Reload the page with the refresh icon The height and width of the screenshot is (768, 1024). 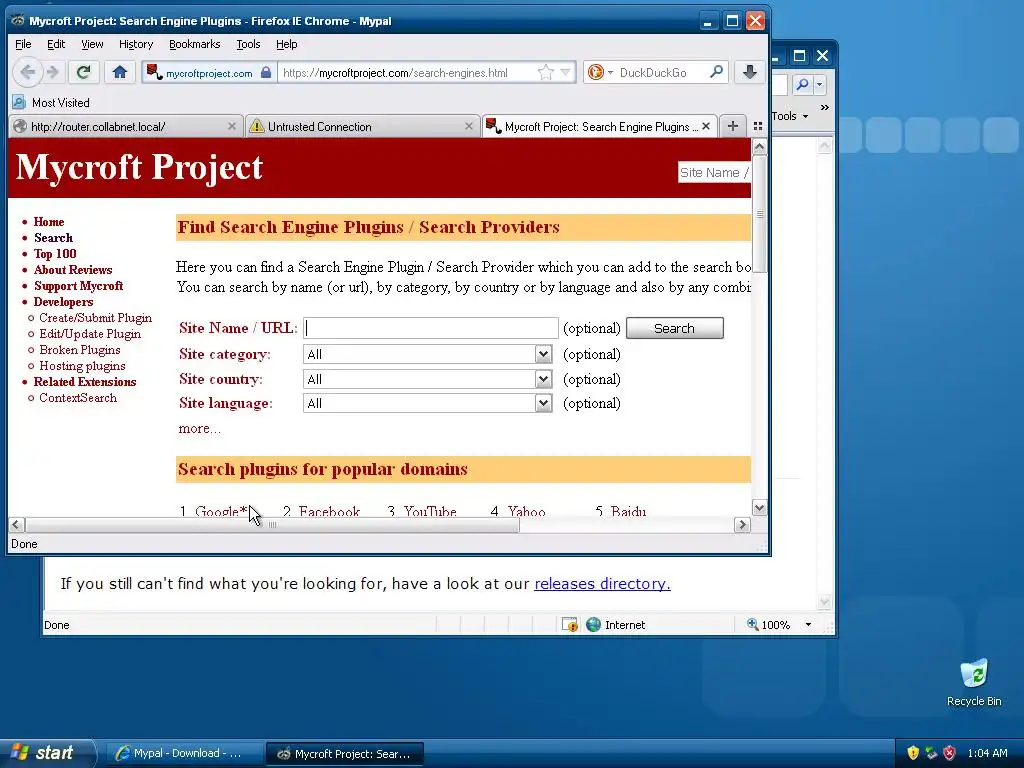(83, 72)
